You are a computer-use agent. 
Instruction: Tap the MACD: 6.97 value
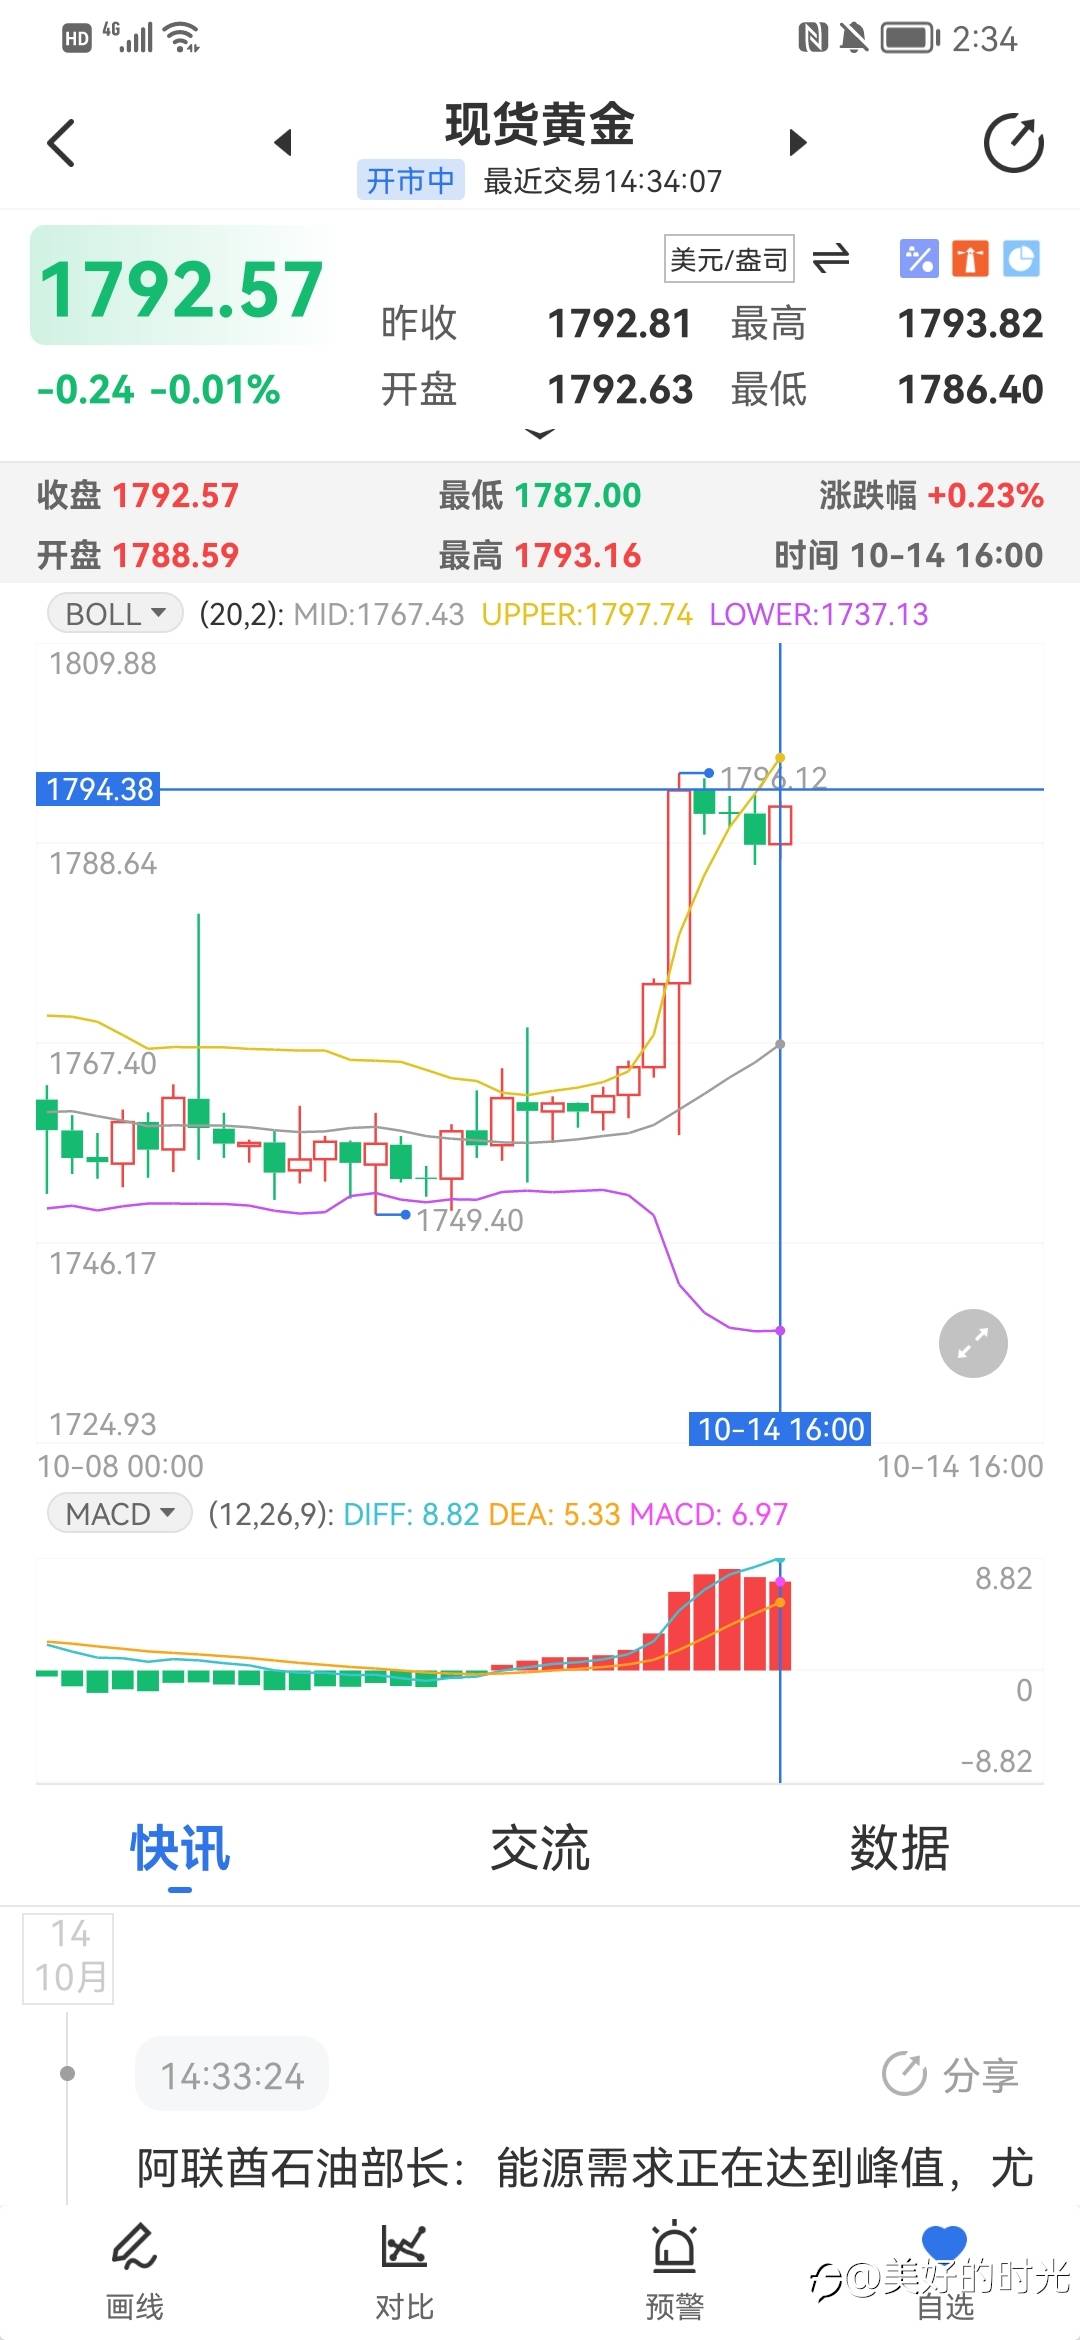(709, 1514)
